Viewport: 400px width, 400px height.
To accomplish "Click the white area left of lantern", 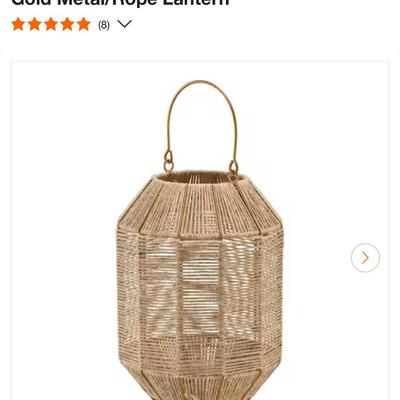I will (x=63, y=233).
